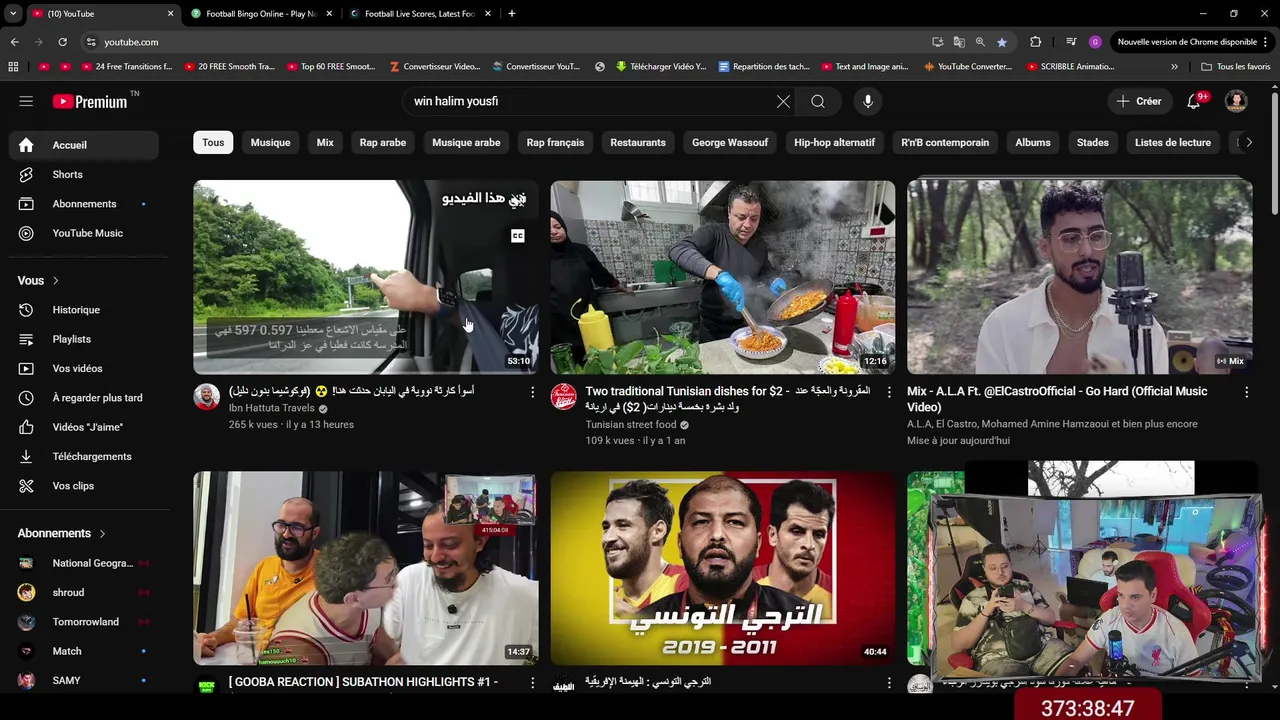The image size is (1280, 720).
Task: Open a new Chrome tab
Action: (x=512, y=14)
